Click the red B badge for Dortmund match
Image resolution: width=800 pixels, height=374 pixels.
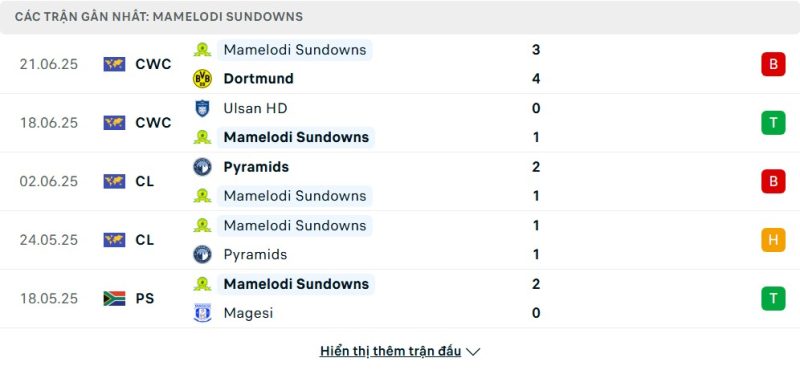773,64
